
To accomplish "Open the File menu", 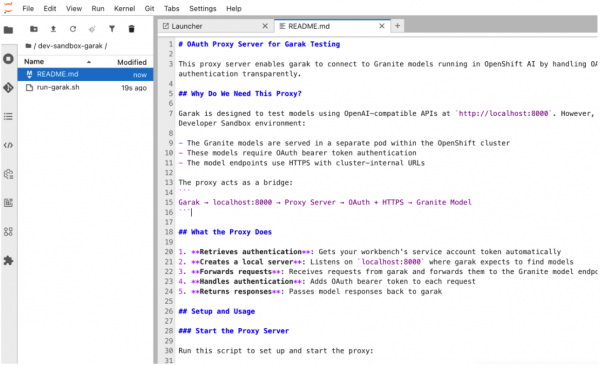I will [x=28, y=8].
